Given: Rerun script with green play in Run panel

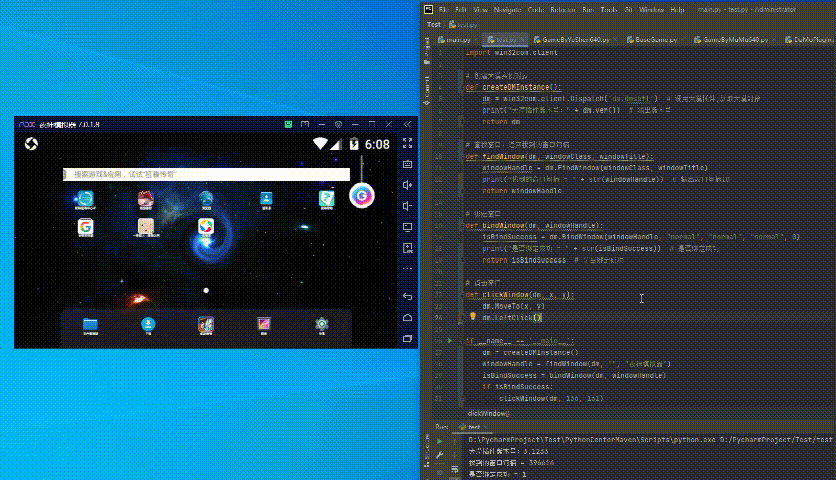Looking at the screenshot, I should click(439, 441).
